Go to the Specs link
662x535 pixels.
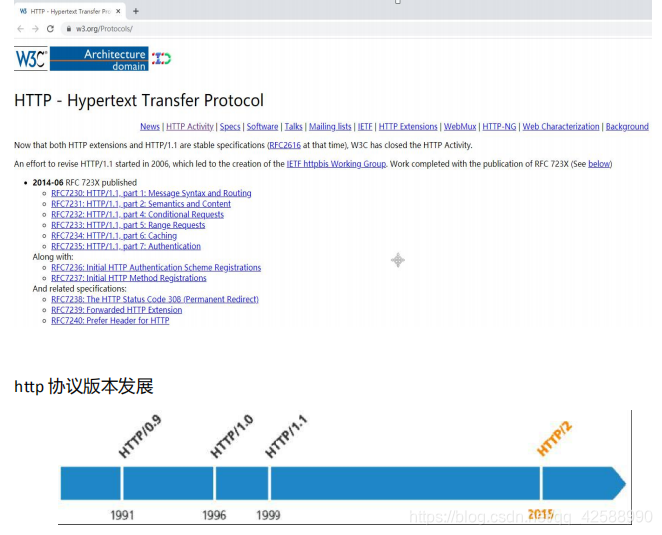coord(230,127)
